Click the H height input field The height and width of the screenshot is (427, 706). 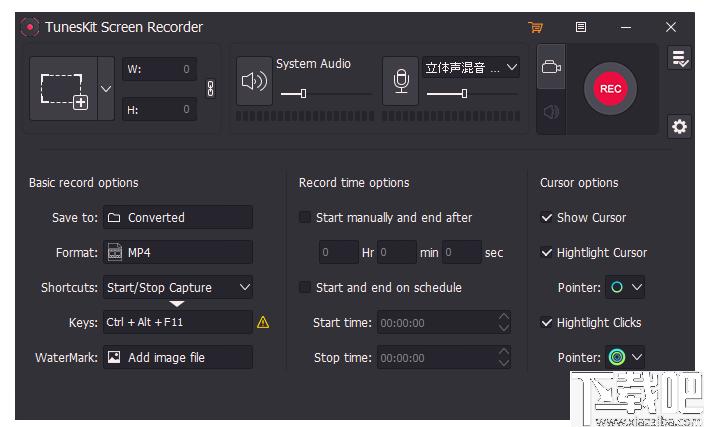click(159, 109)
